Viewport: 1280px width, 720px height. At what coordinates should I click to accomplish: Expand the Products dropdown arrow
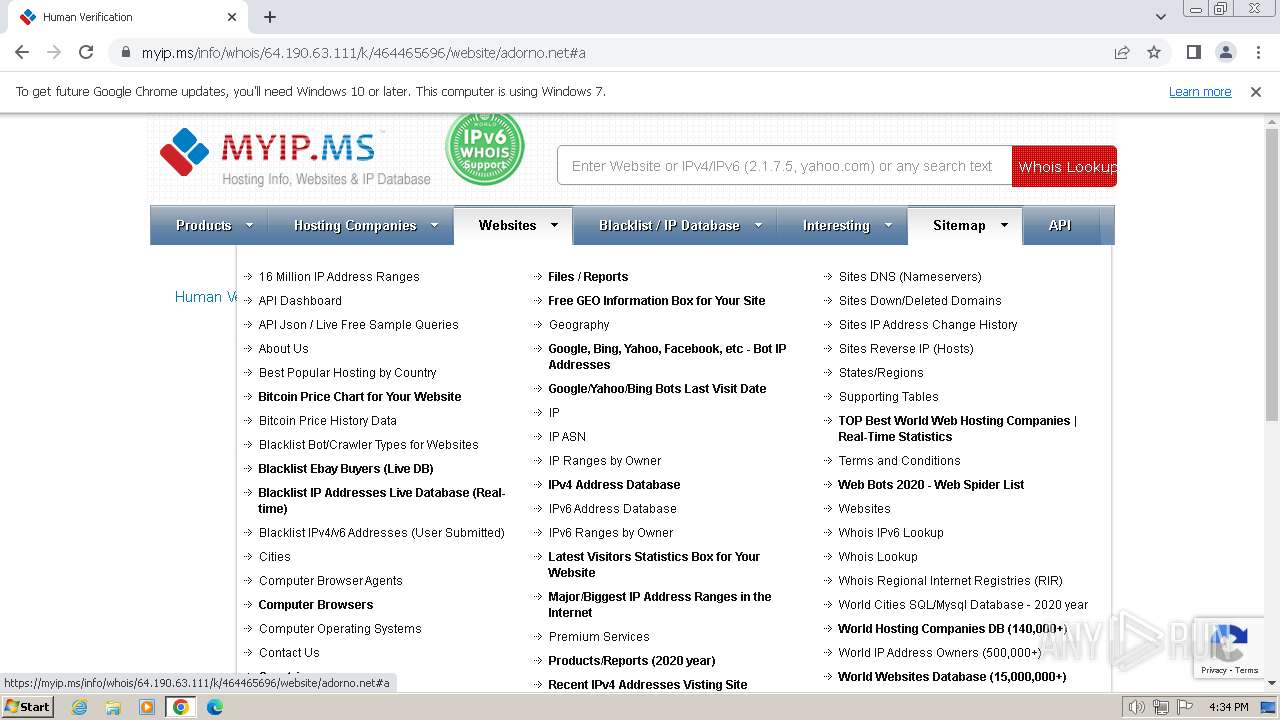click(250, 225)
